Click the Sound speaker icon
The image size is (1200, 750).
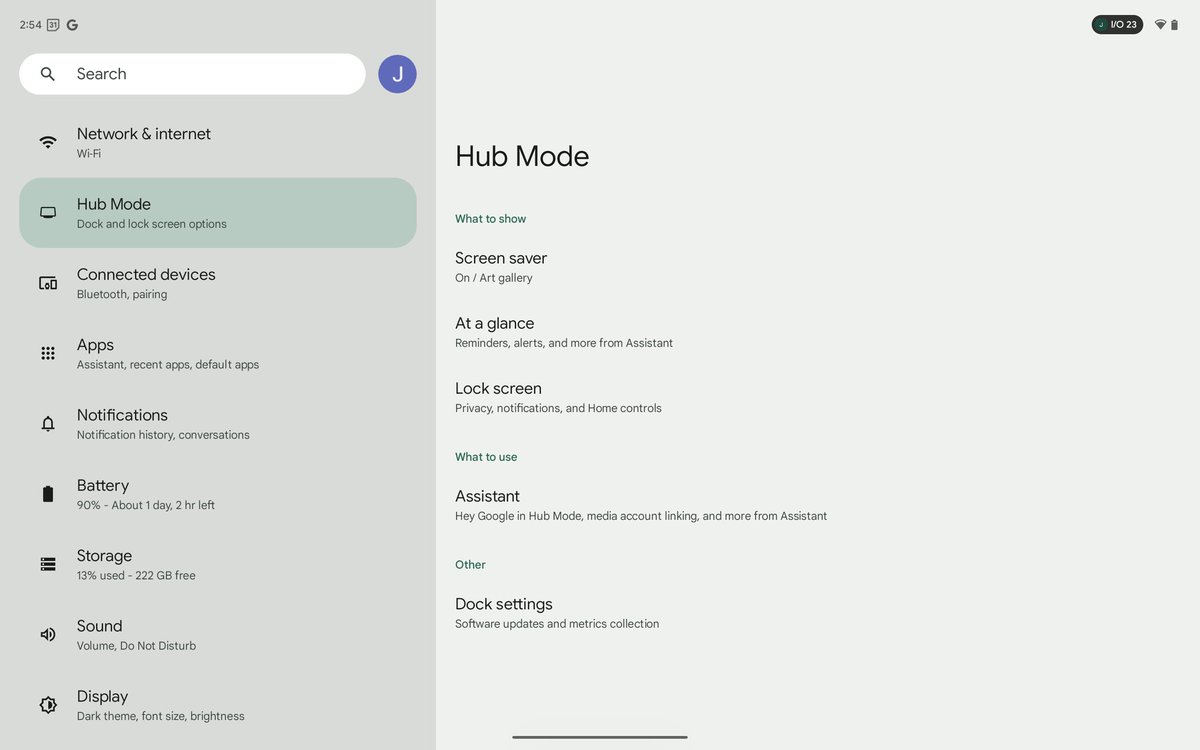[x=47, y=633]
